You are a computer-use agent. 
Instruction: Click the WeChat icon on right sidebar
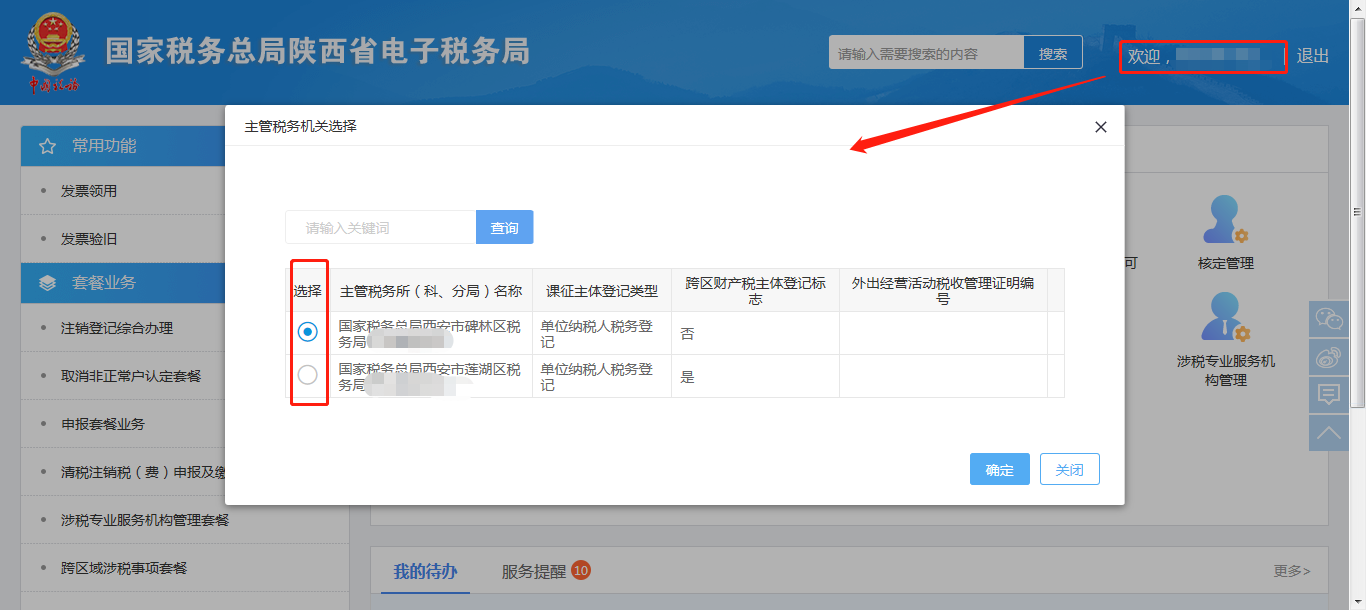(x=1329, y=320)
